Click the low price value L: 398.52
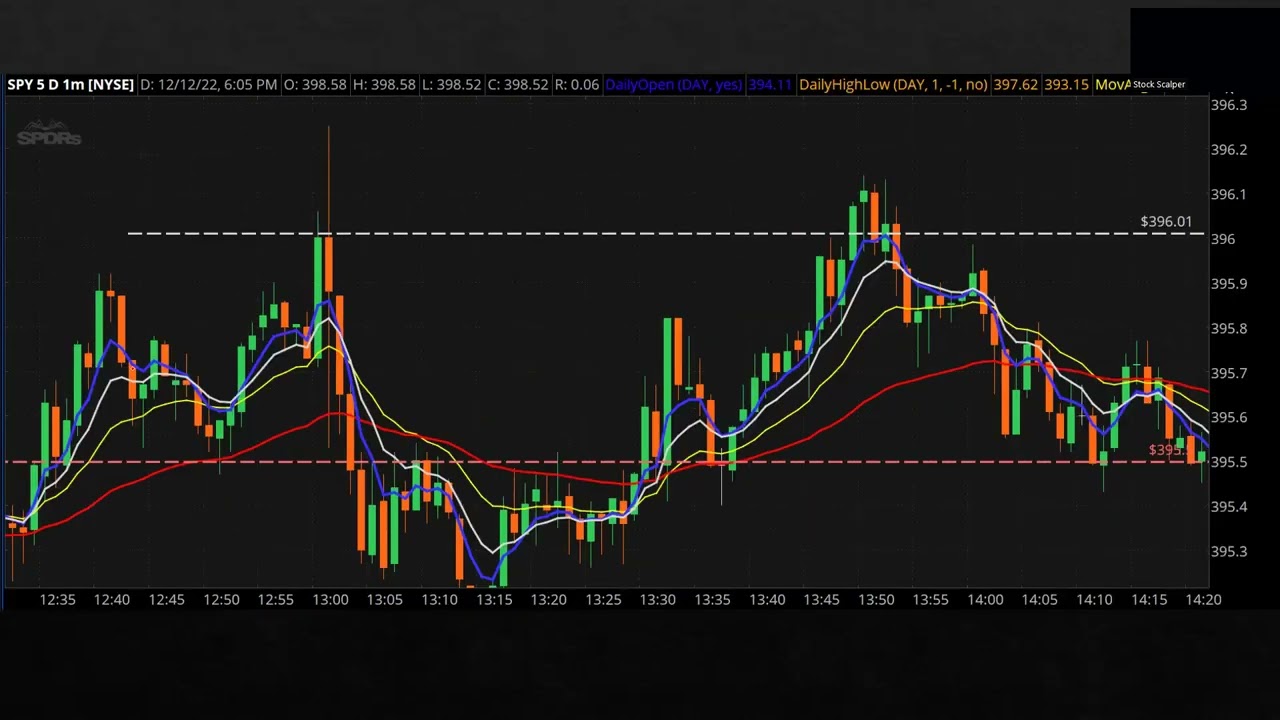1280x720 pixels. coord(451,85)
